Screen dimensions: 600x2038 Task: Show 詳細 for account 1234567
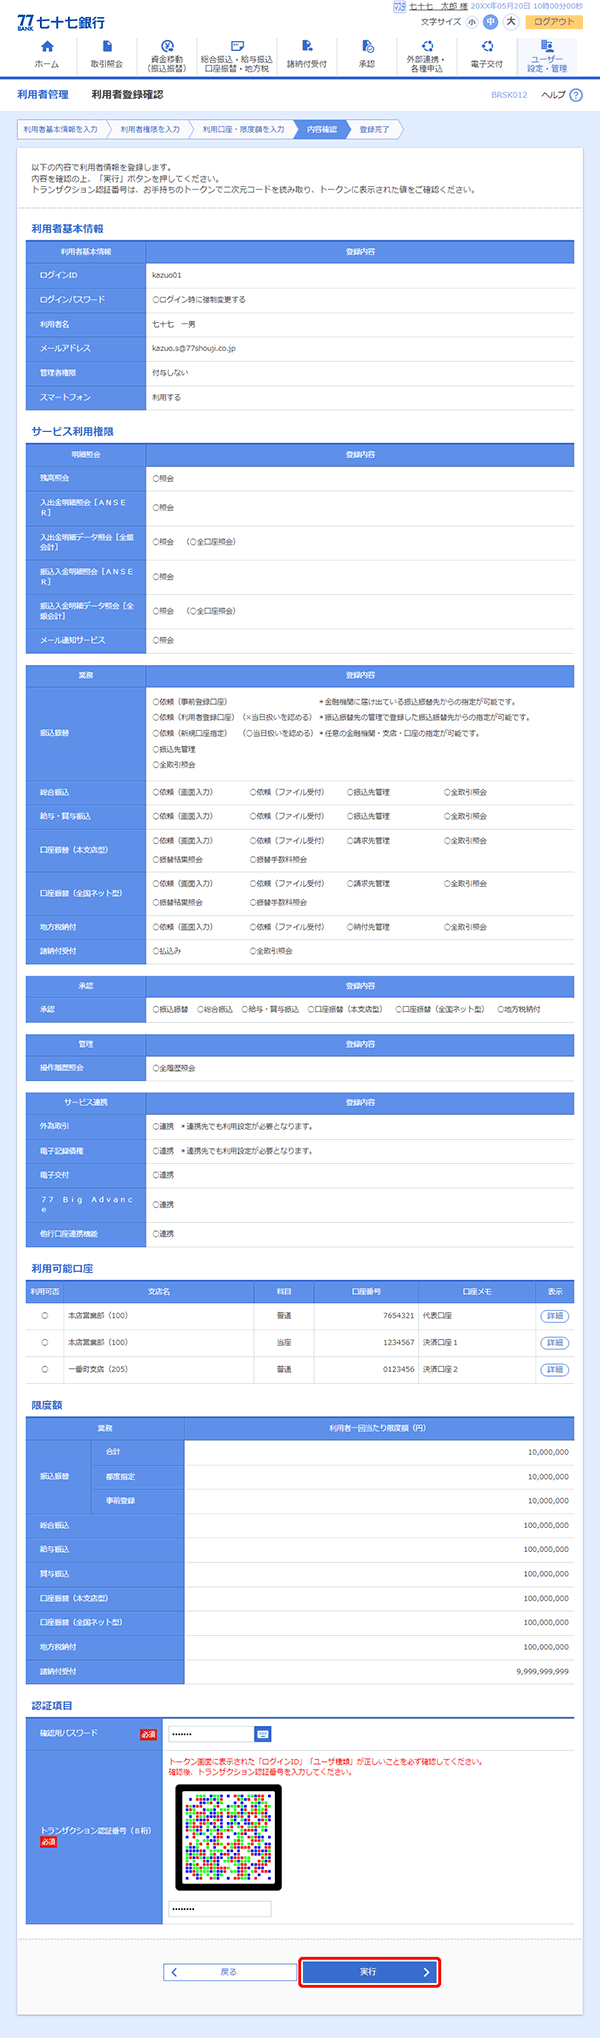point(554,1343)
